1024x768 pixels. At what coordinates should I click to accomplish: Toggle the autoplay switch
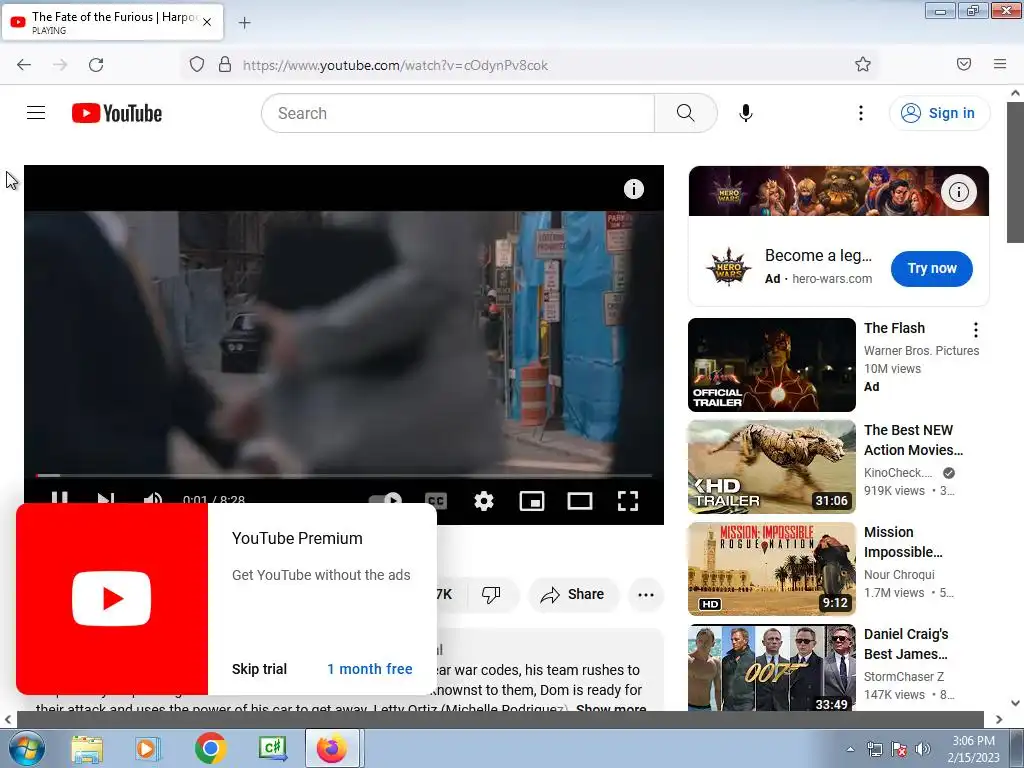click(386, 500)
